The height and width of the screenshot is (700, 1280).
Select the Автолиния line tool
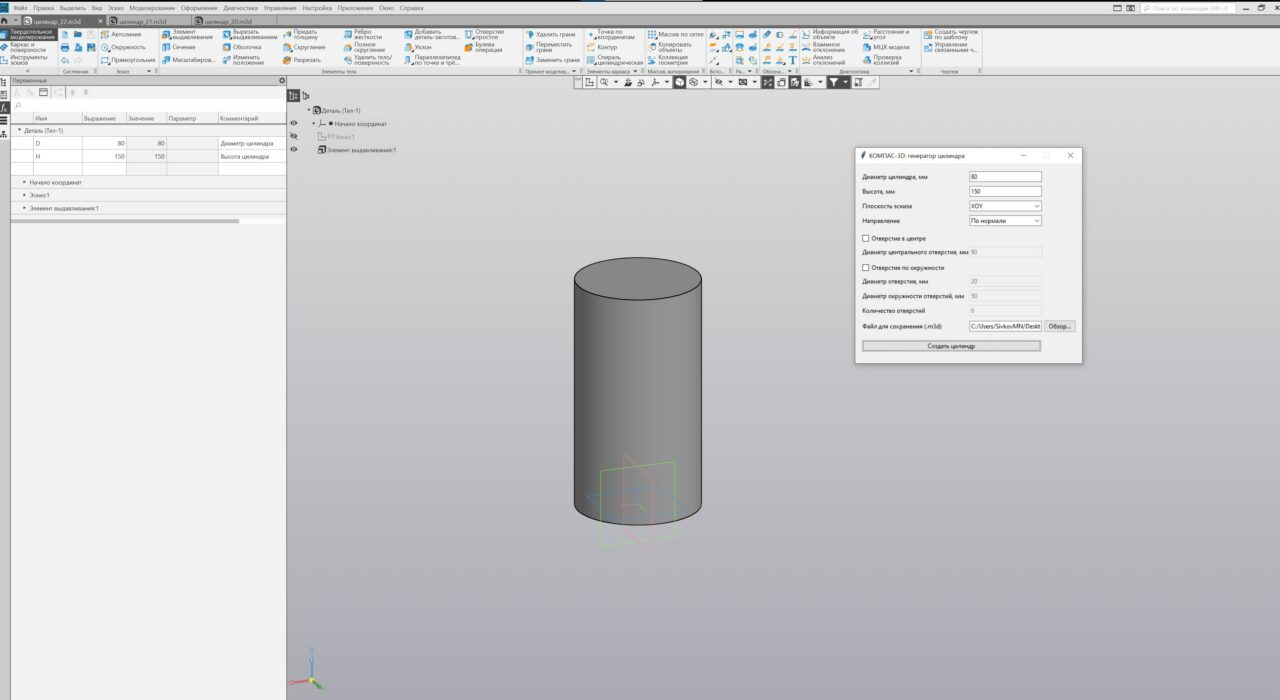120,34
